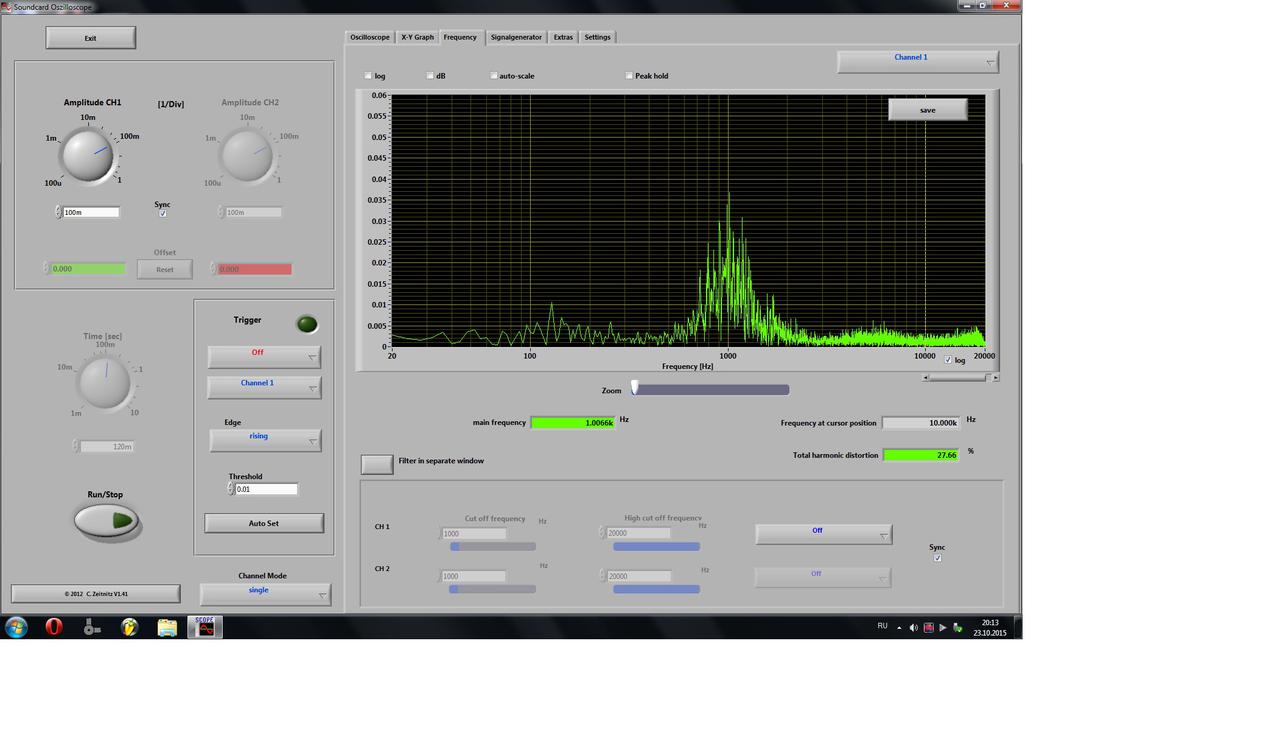
Task: Click the Auto Set button
Action: [x=264, y=523]
